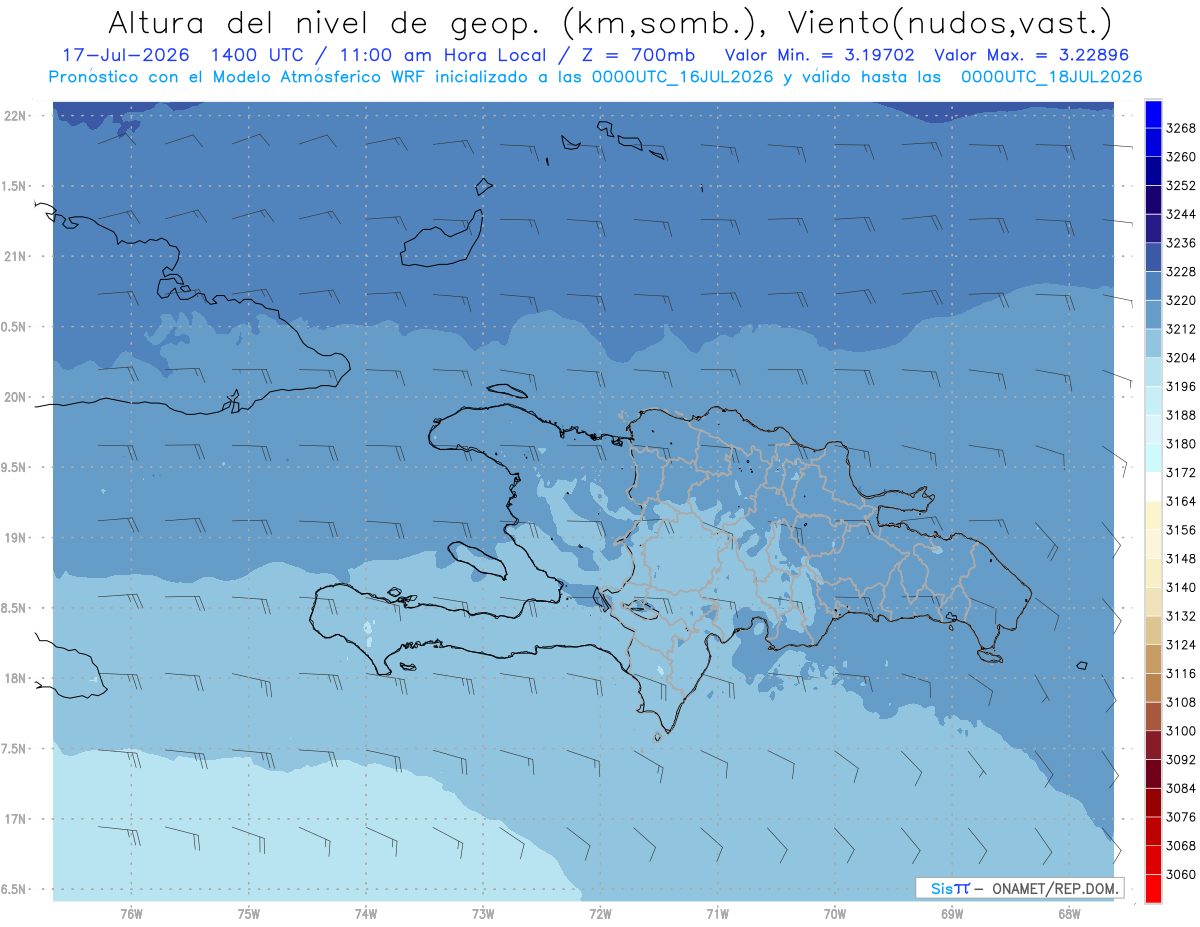Click the 3236 value on color scale
Screen dimensions: 1200x927
1180,243
